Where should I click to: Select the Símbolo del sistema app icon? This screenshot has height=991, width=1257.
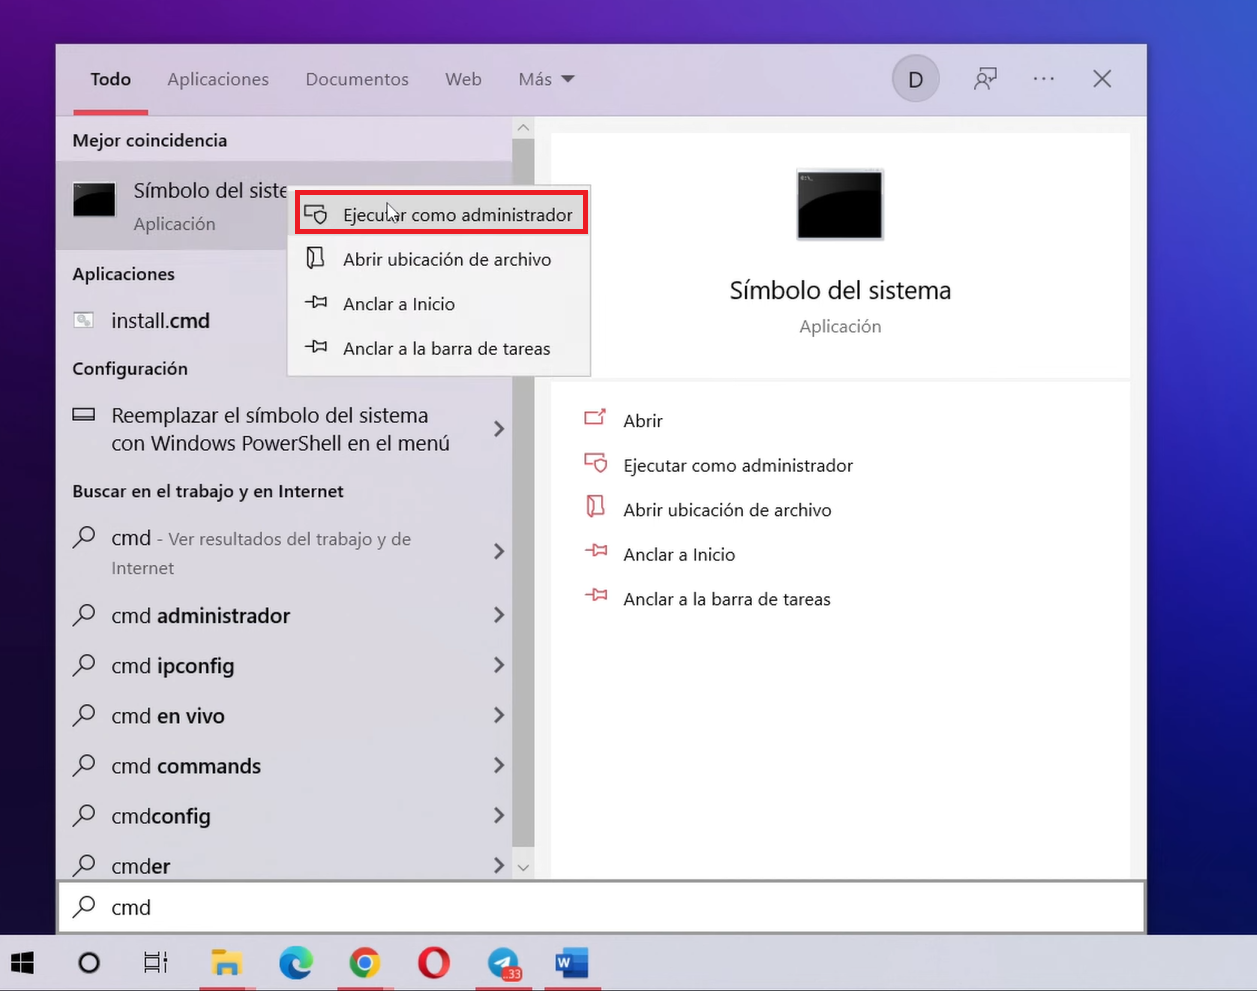pos(93,199)
